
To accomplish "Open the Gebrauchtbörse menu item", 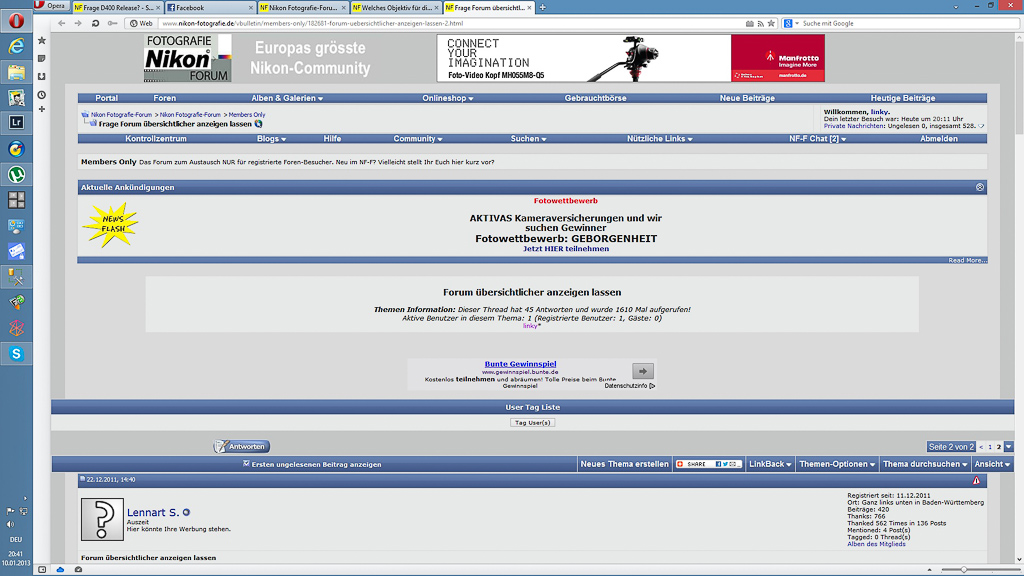I will pos(595,98).
